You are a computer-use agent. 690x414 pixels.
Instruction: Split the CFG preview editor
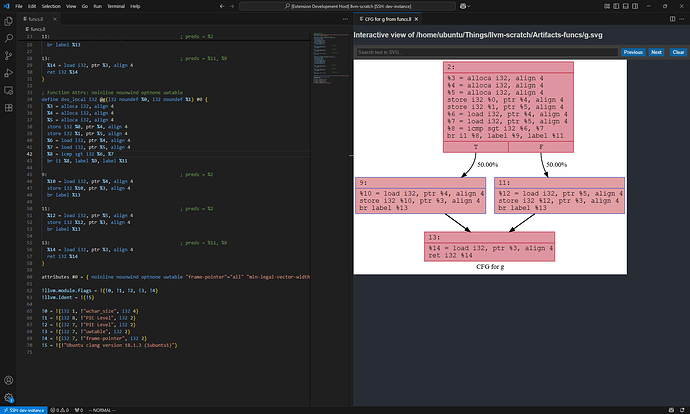click(671, 17)
